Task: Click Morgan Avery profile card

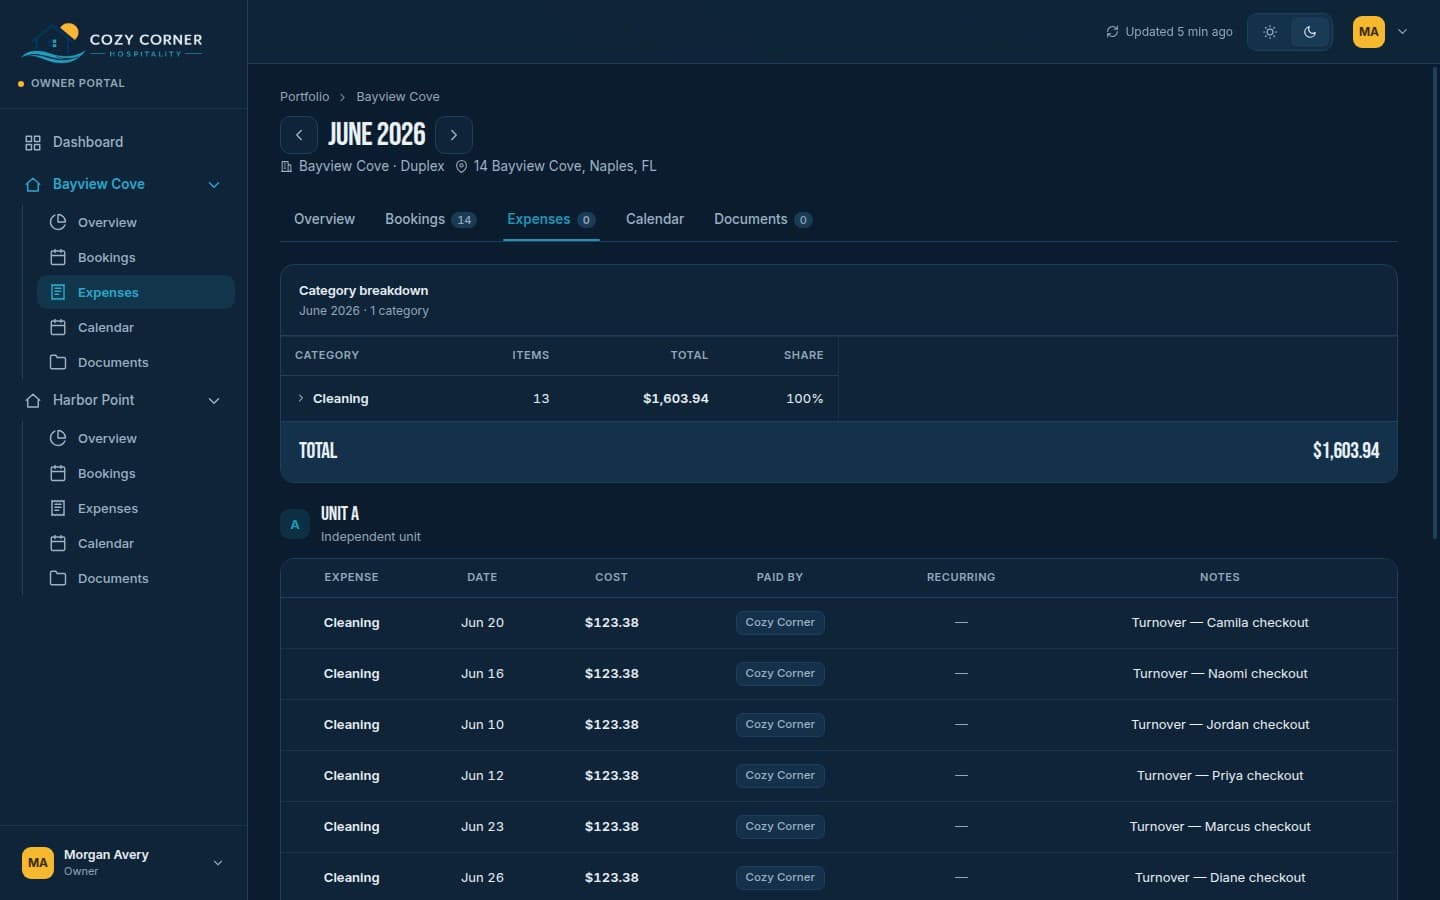Action: coord(123,862)
